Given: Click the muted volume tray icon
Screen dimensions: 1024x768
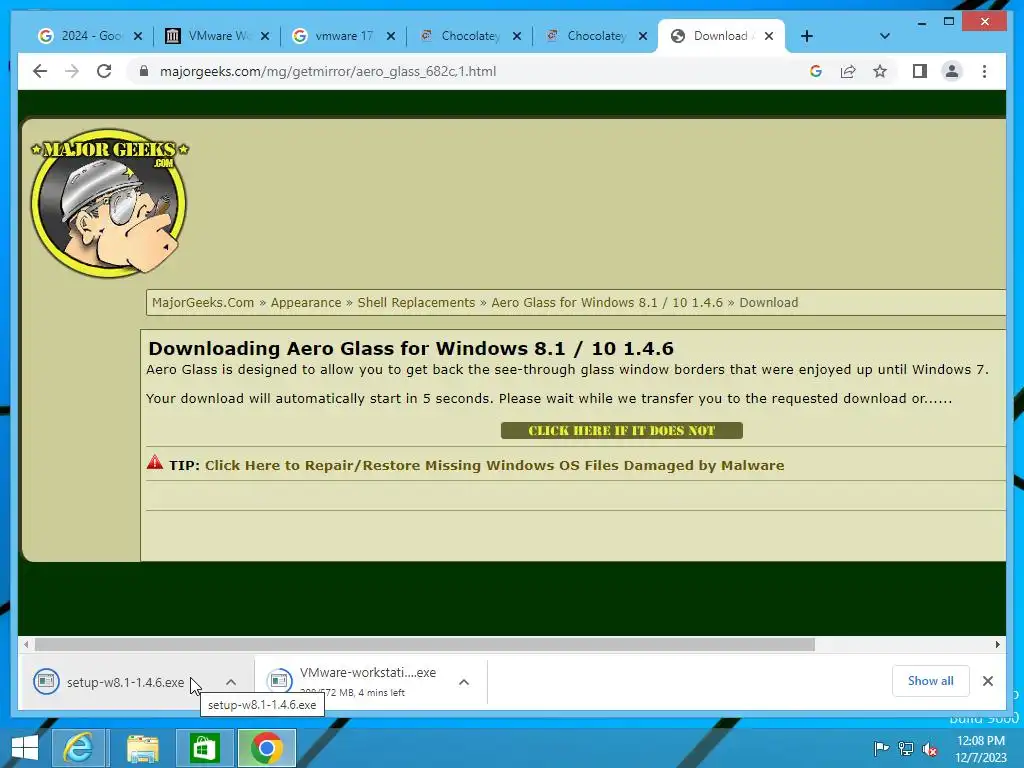Looking at the screenshot, I should tap(930, 748).
